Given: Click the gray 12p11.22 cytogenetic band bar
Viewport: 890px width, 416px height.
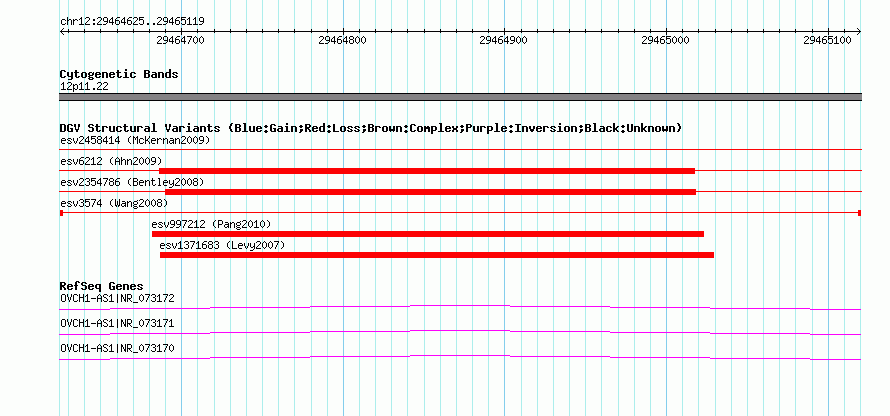Looking at the screenshot, I should 460,97.
